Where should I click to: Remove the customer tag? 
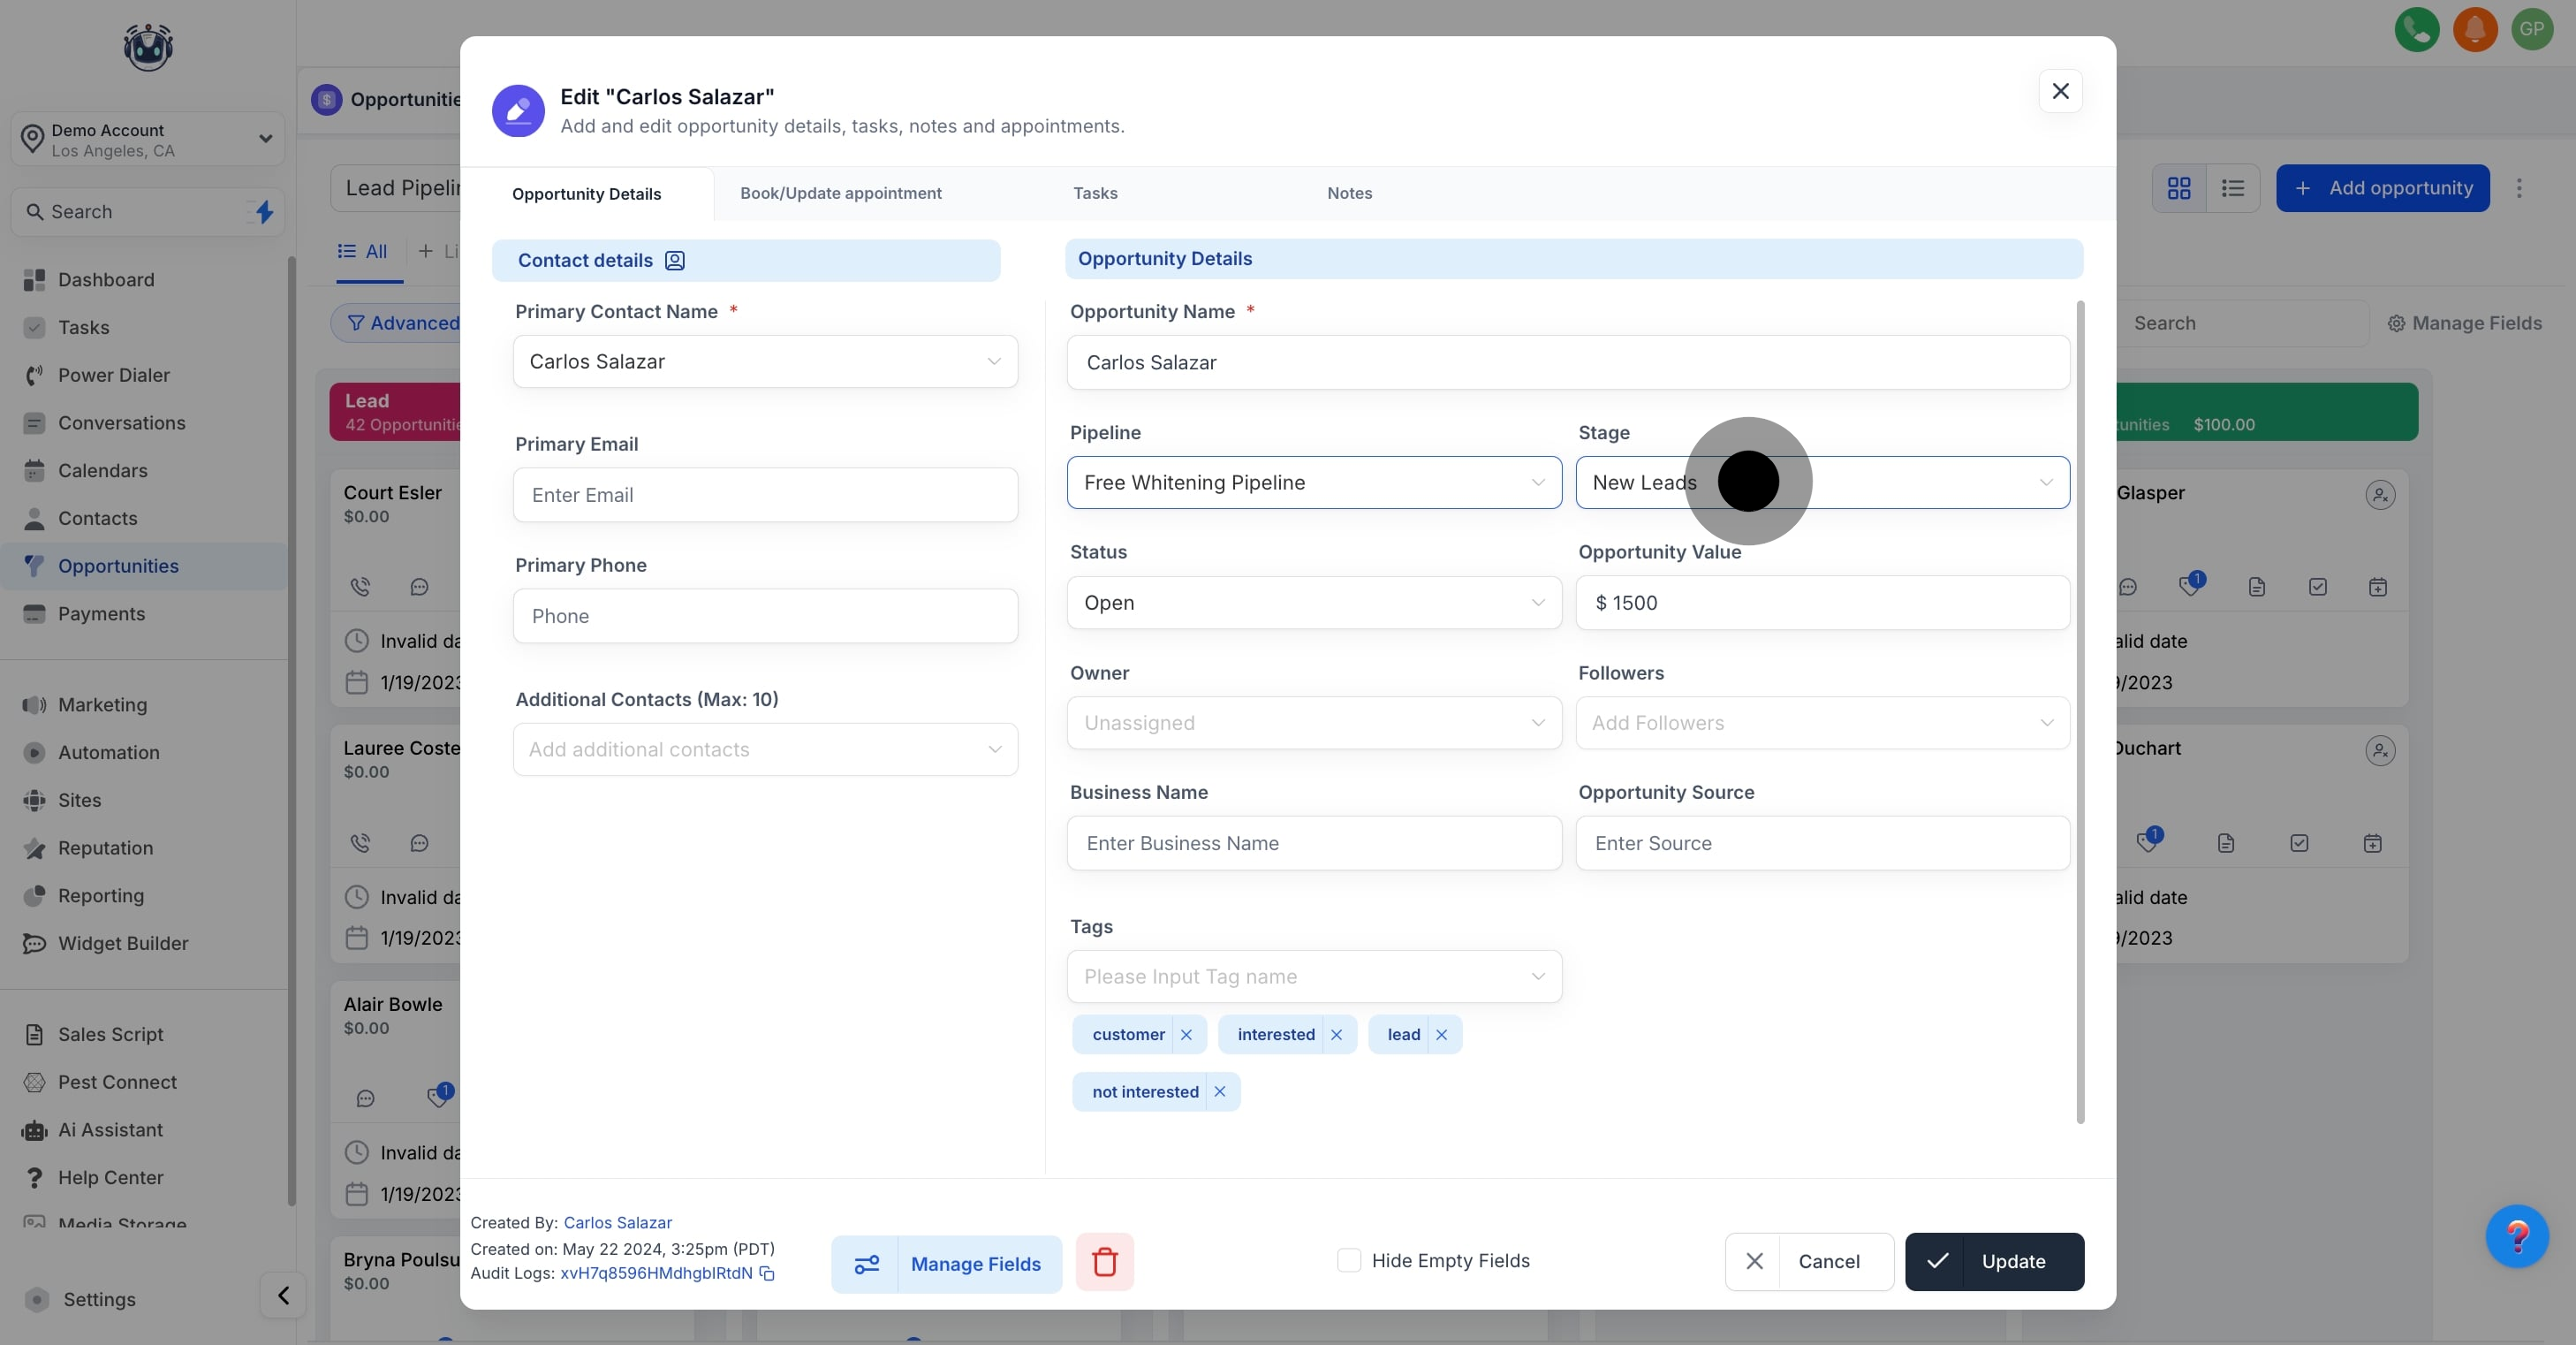tap(1186, 1035)
